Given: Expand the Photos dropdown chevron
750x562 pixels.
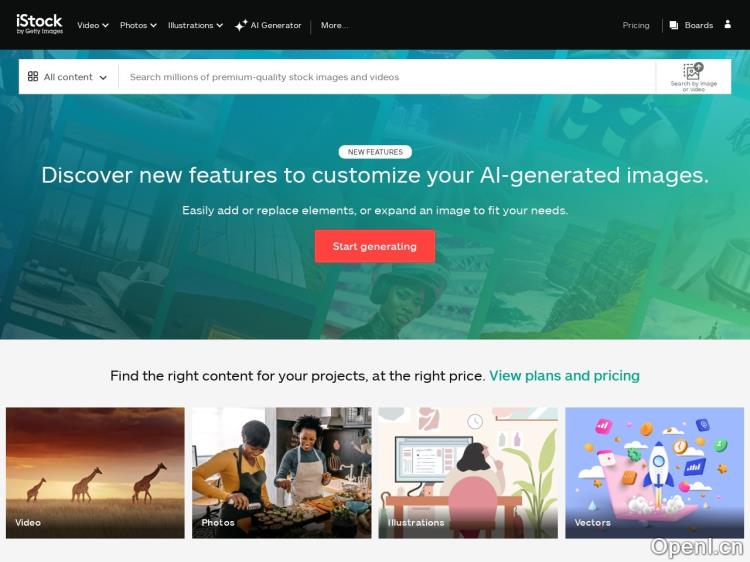Looking at the screenshot, I should (x=154, y=25).
